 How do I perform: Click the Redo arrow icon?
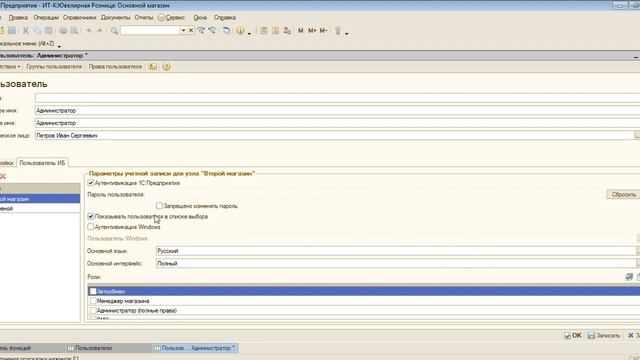(x=100, y=31)
